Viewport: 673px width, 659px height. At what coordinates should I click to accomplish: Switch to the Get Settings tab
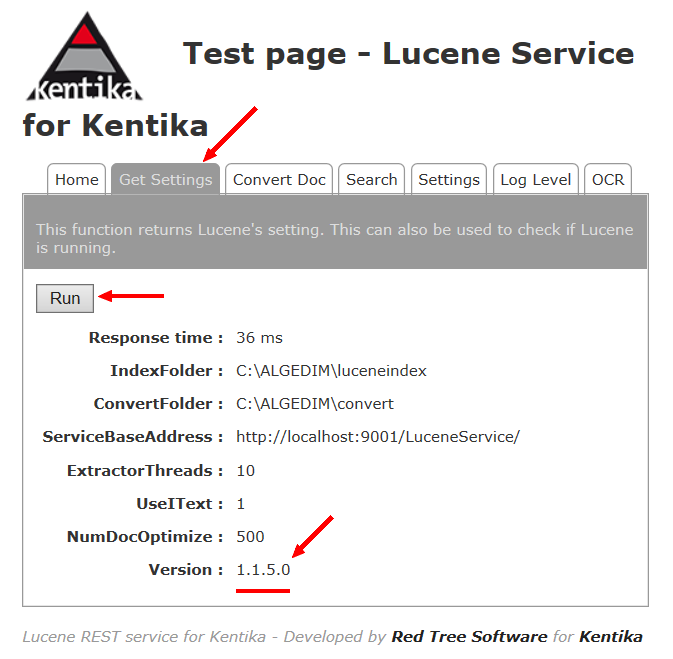pos(166,179)
